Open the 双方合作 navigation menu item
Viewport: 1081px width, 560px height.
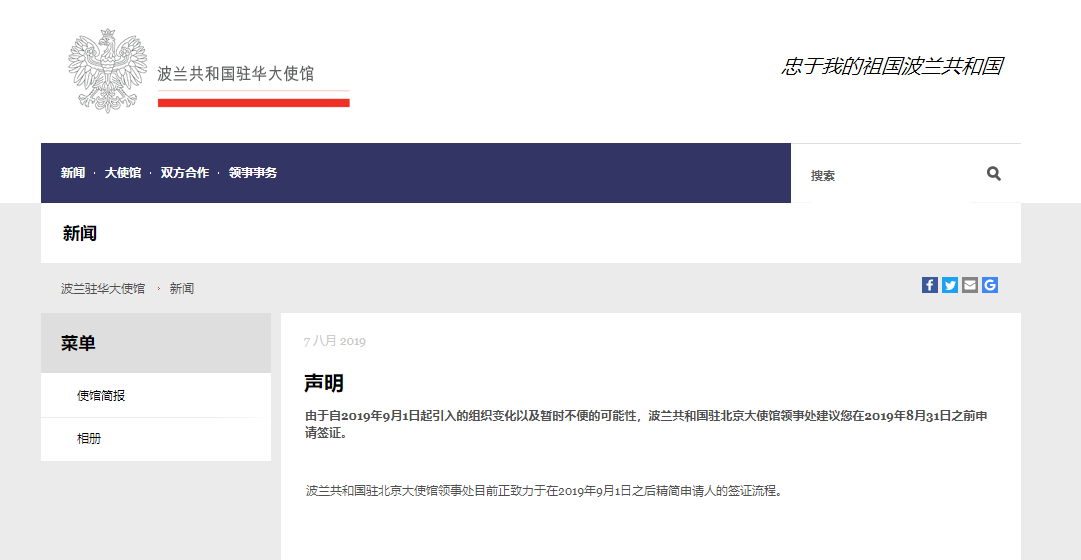tap(185, 173)
